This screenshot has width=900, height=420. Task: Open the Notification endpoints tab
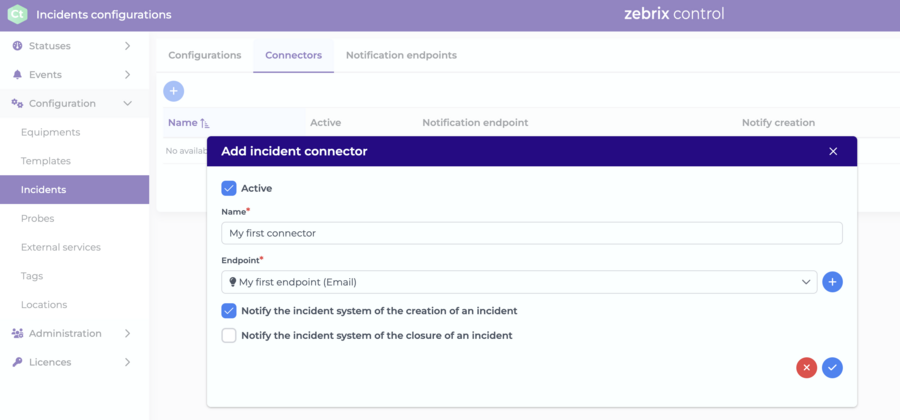[x=401, y=56]
